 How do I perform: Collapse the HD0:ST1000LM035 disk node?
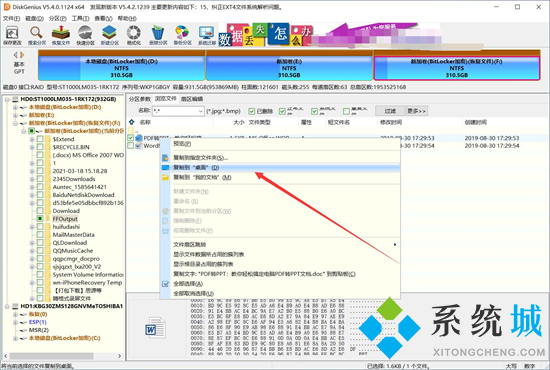point(7,99)
